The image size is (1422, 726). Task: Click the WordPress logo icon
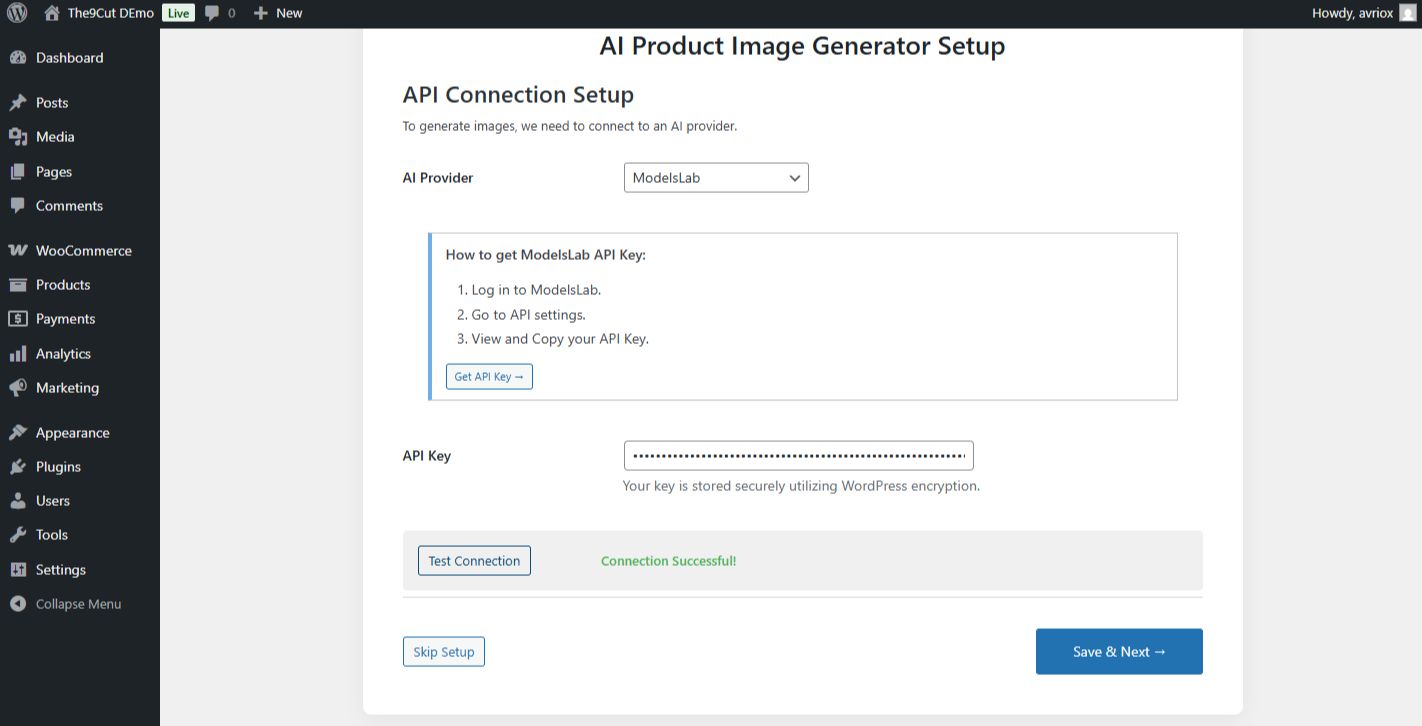click(x=17, y=13)
